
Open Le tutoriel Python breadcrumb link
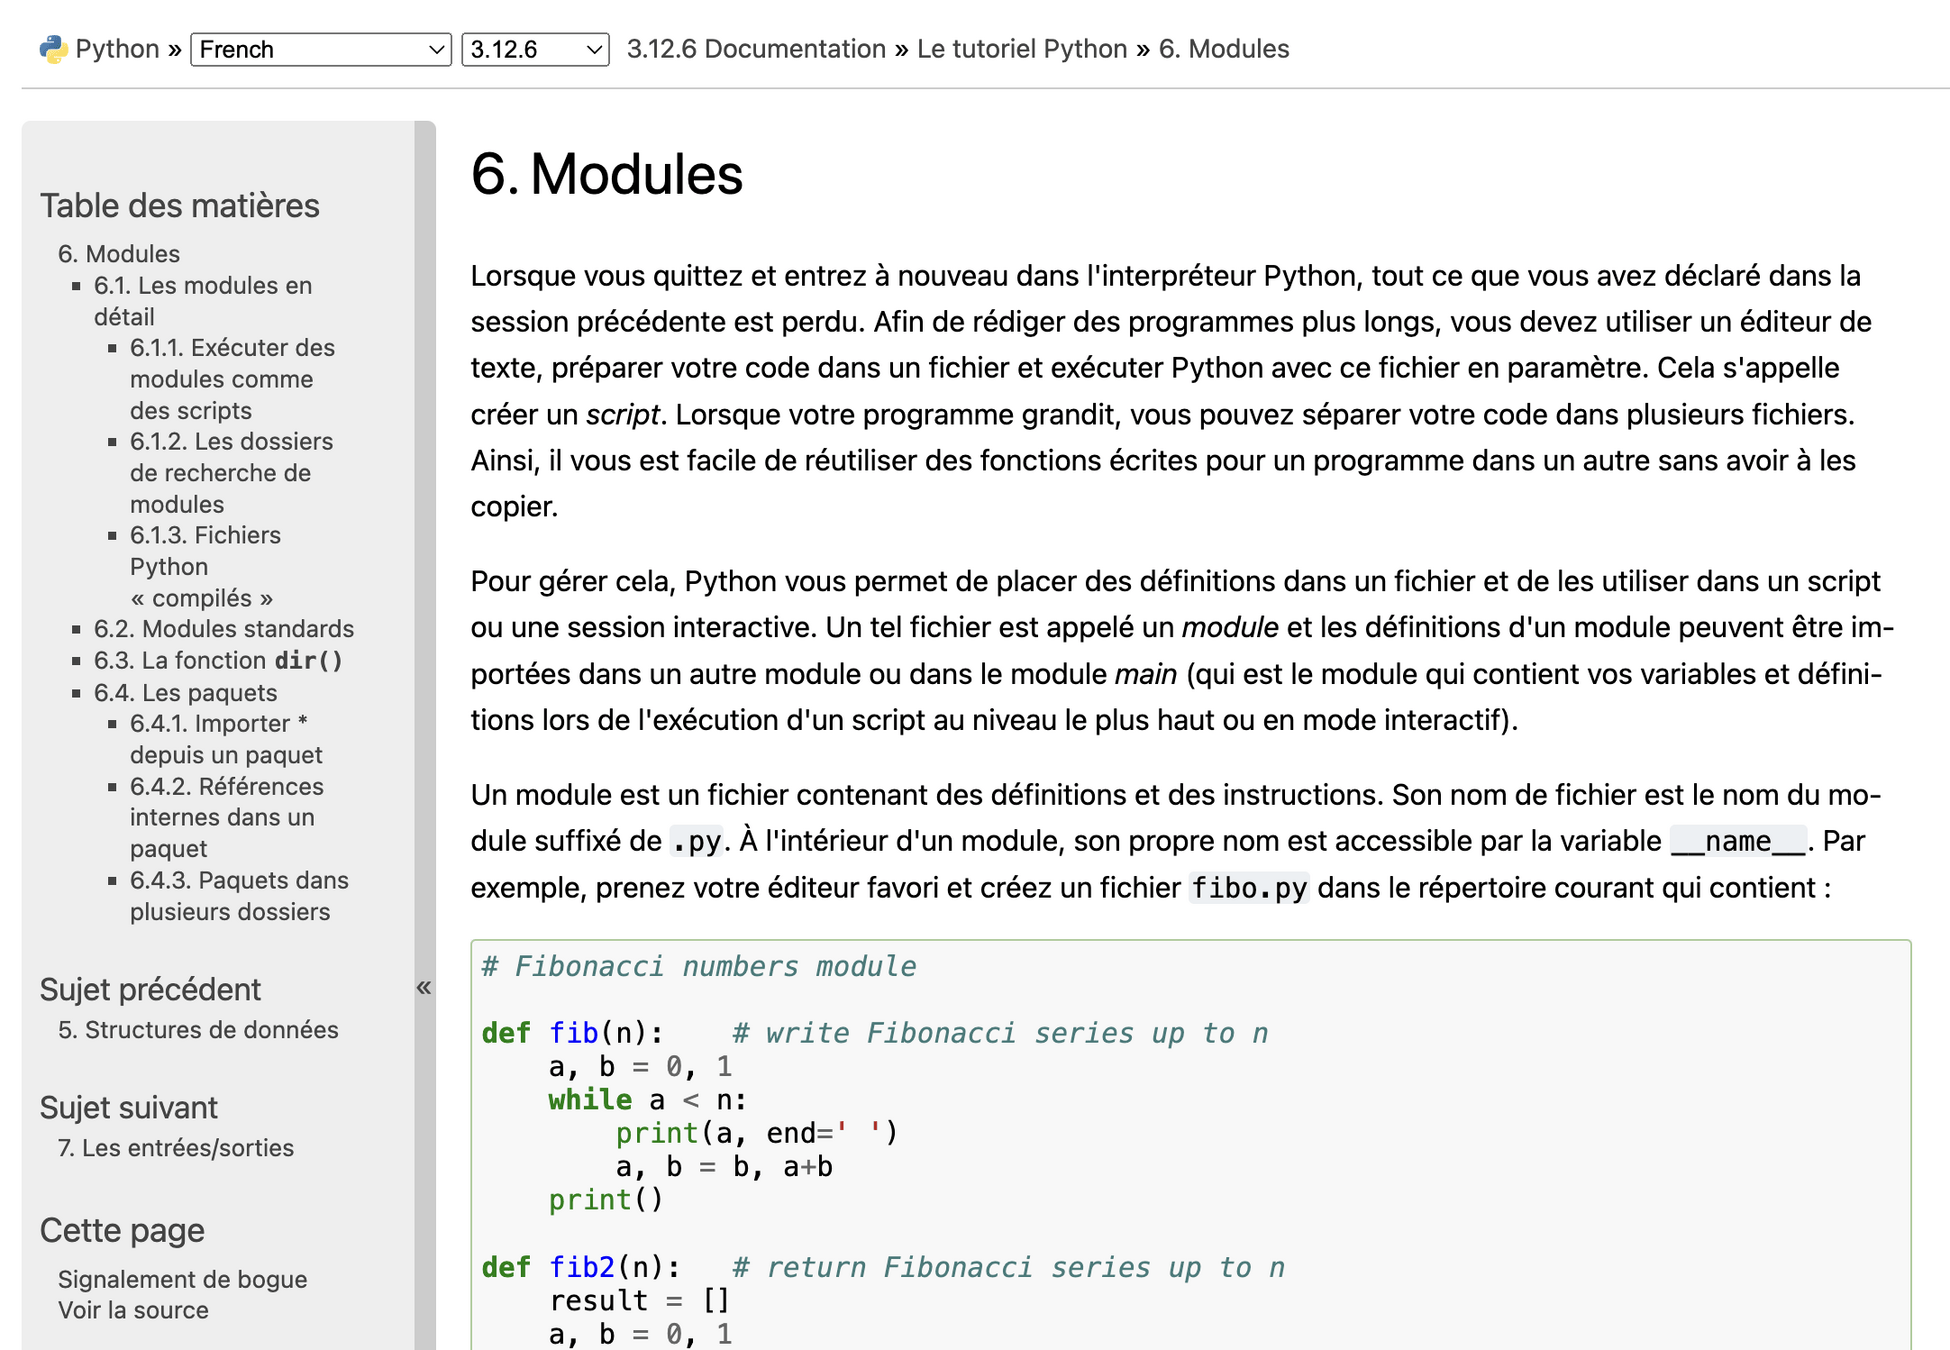(1021, 49)
